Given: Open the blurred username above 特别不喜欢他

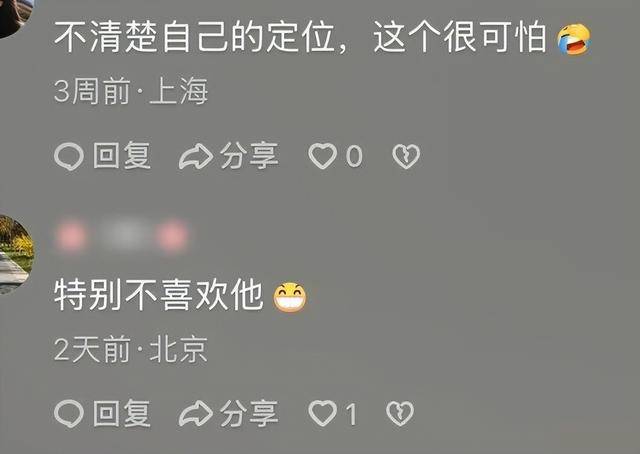Looking at the screenshot, I should tap(122, 236).
